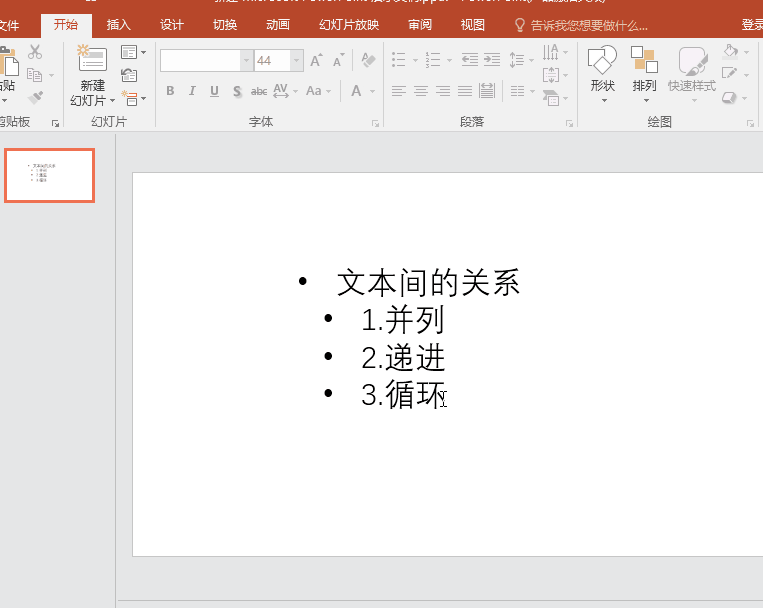Toggle Strikethrough (abc)

(x=259, y=91)
